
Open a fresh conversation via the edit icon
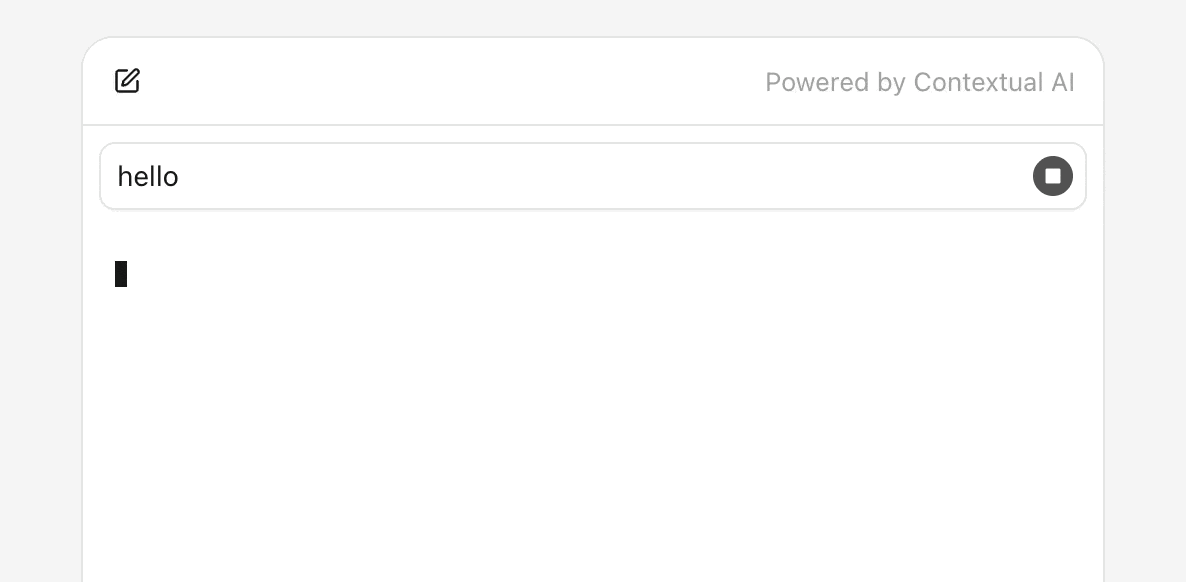[127, 81]
